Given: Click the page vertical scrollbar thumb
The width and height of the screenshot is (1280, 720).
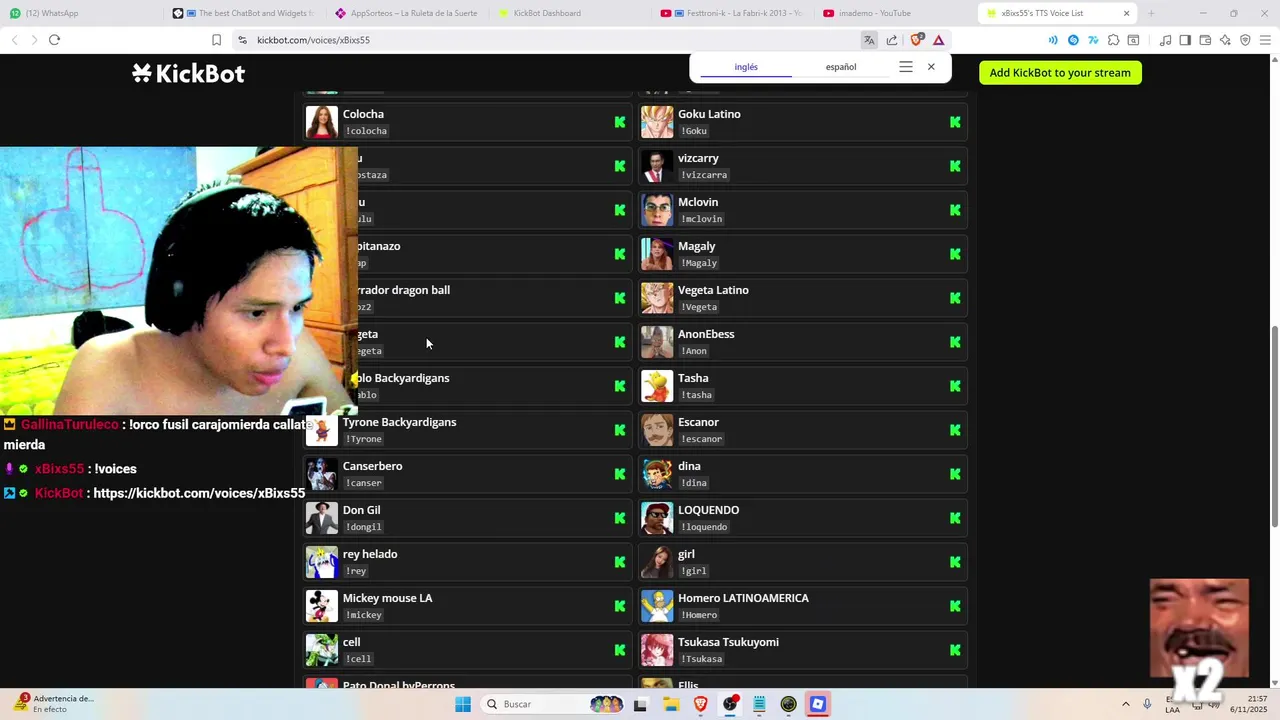Looking at the screenshot, I should click(1274, 427).
